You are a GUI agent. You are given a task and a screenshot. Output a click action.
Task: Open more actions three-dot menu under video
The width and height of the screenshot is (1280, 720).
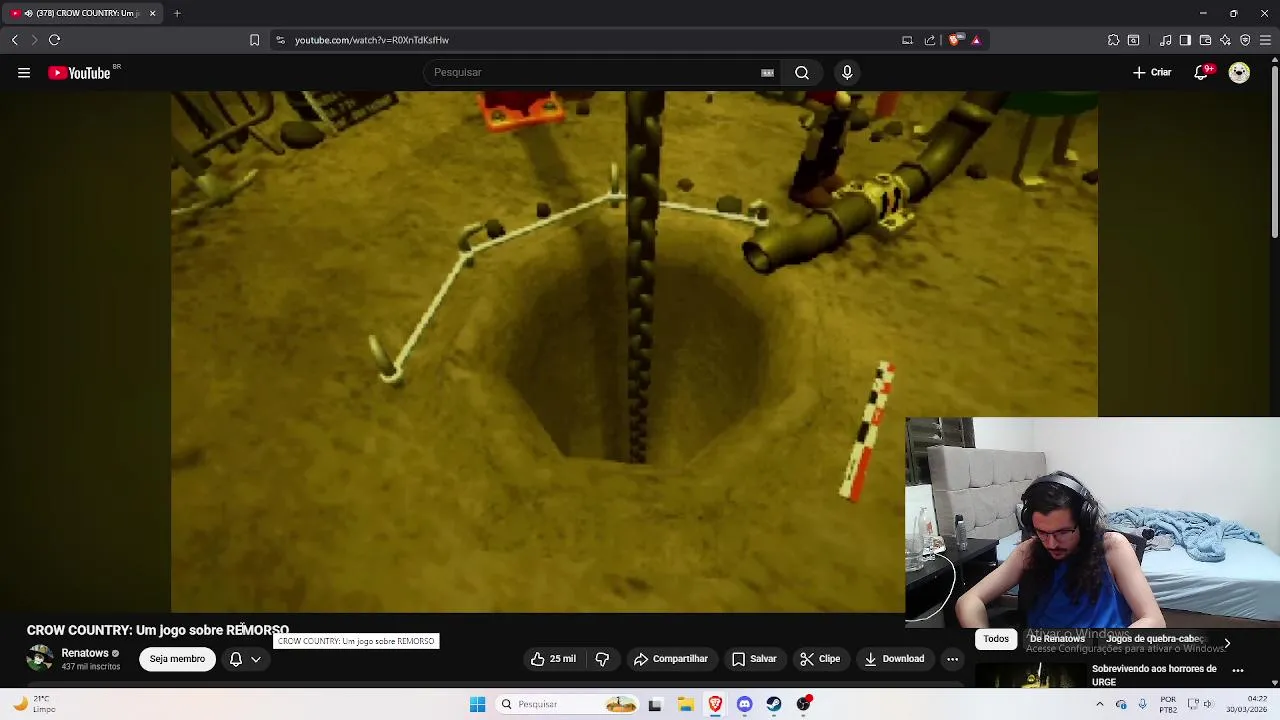click(952, 659)
